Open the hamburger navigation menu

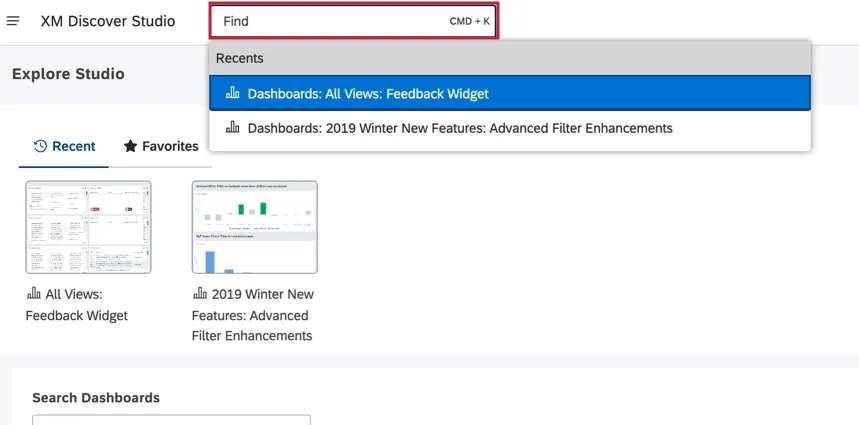(13, 21)
